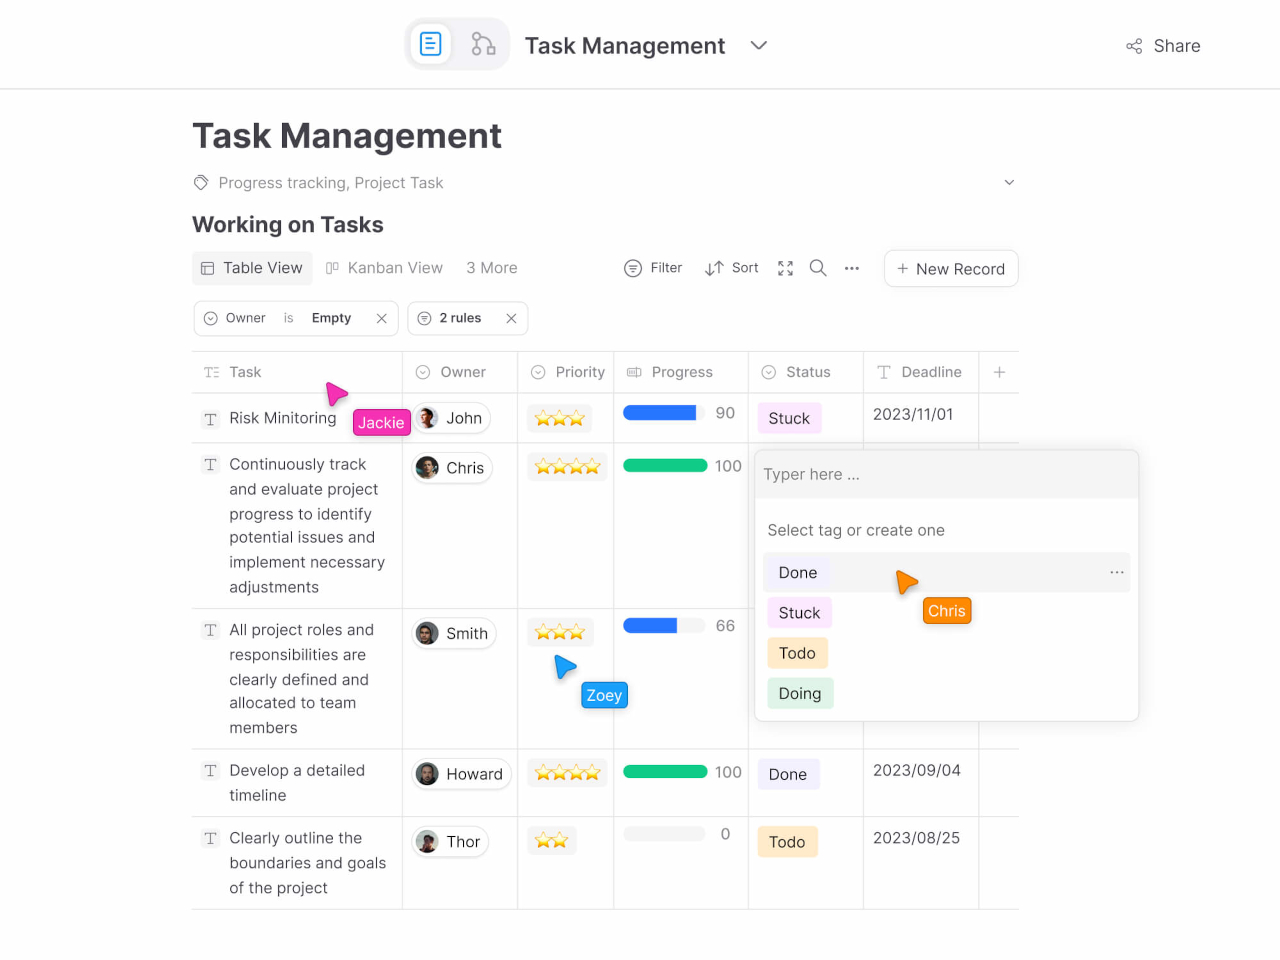Viewport: 1280px width, 960px height.
Task: Add a new column with plus icon
Action: tap(999, 372)
